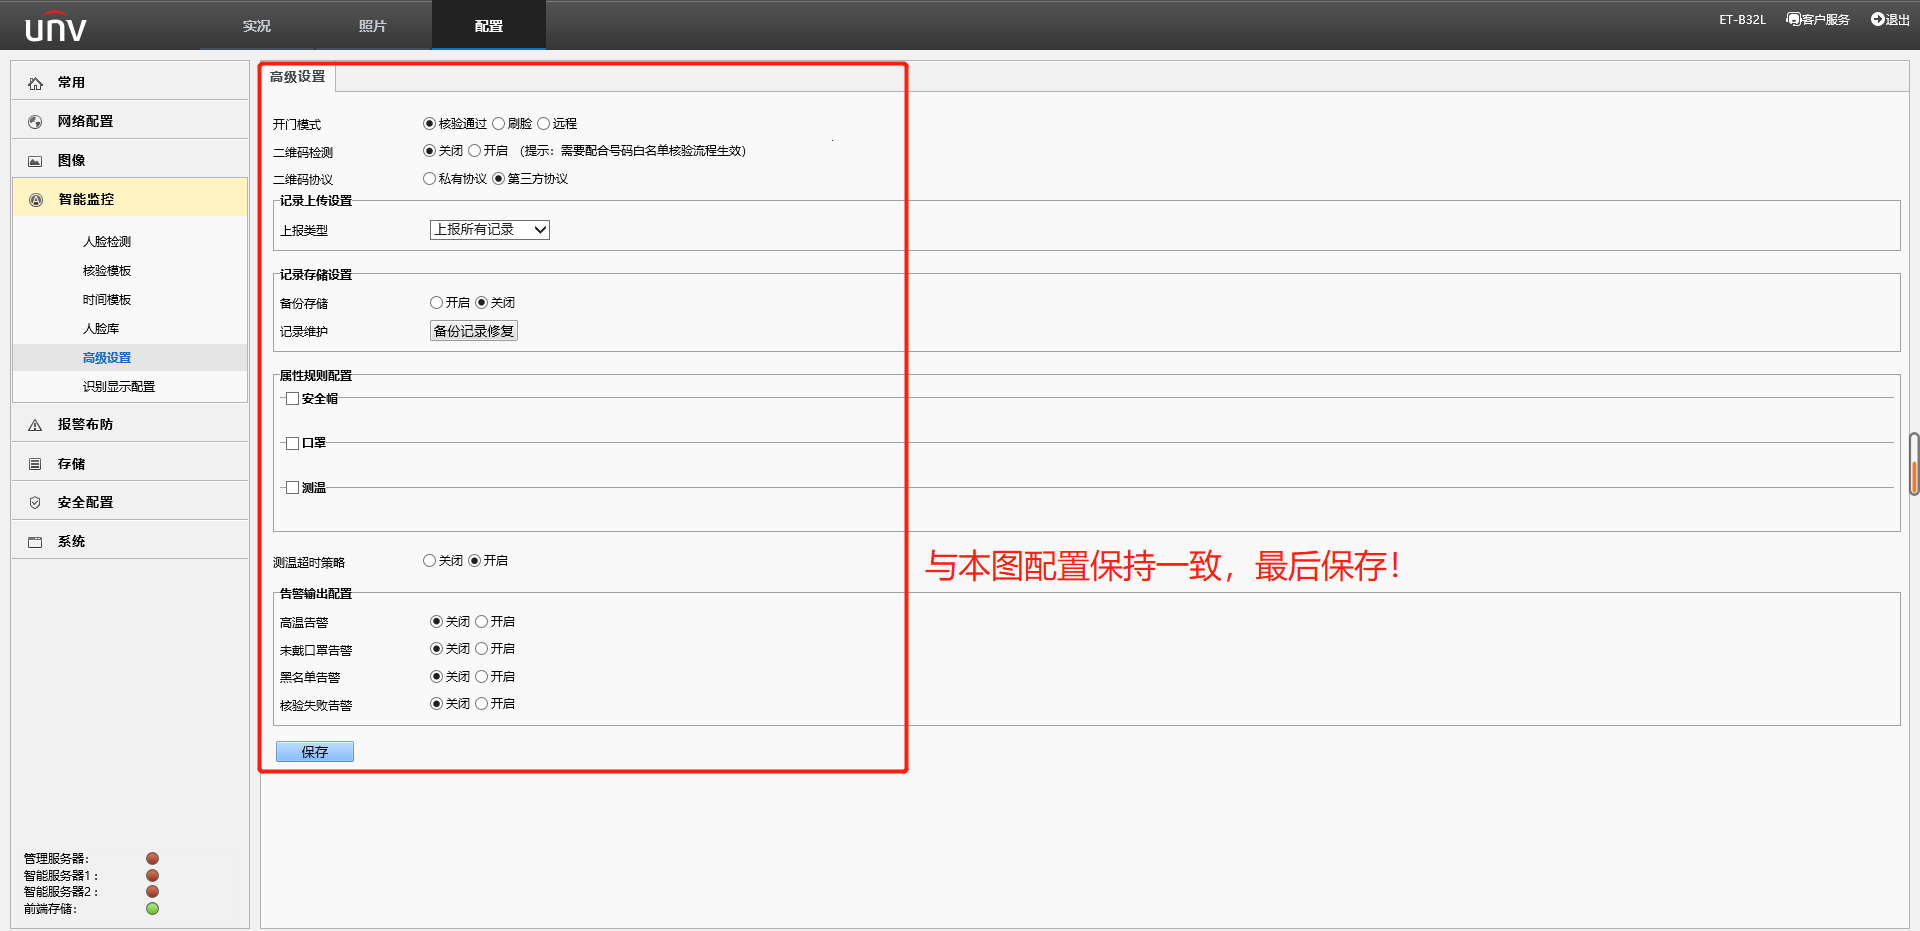1920x931 pixels.
Task: Click the 智能服务器1 red status indicator
Action: click(x=153, y=875)
